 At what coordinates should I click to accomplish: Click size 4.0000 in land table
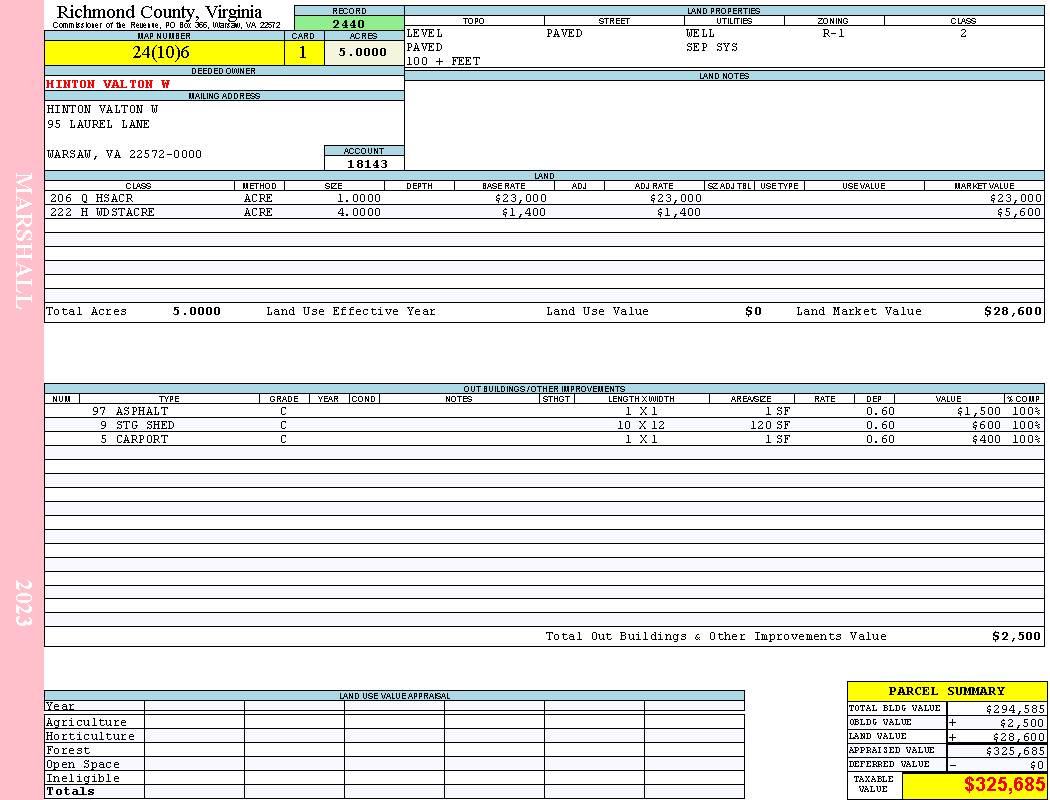coord(359,212)
